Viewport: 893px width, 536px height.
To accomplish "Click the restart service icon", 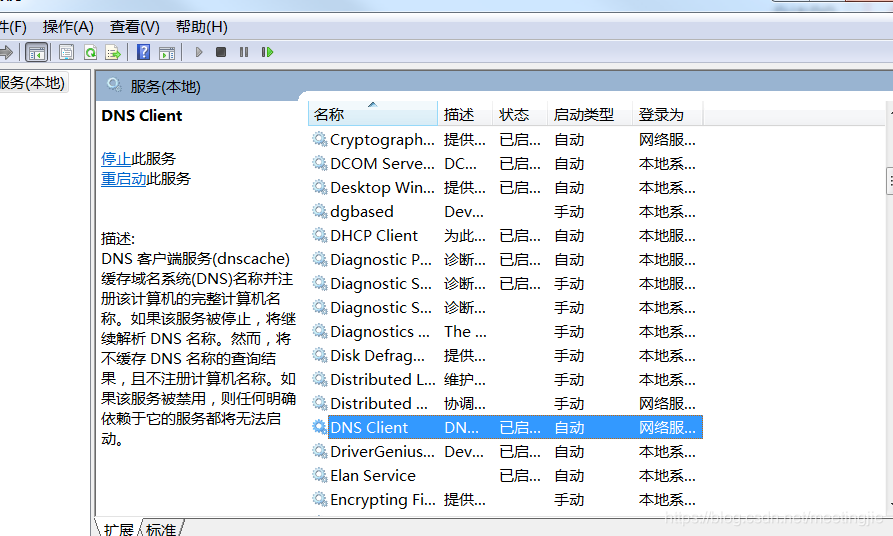I will [x=267, y=52].
